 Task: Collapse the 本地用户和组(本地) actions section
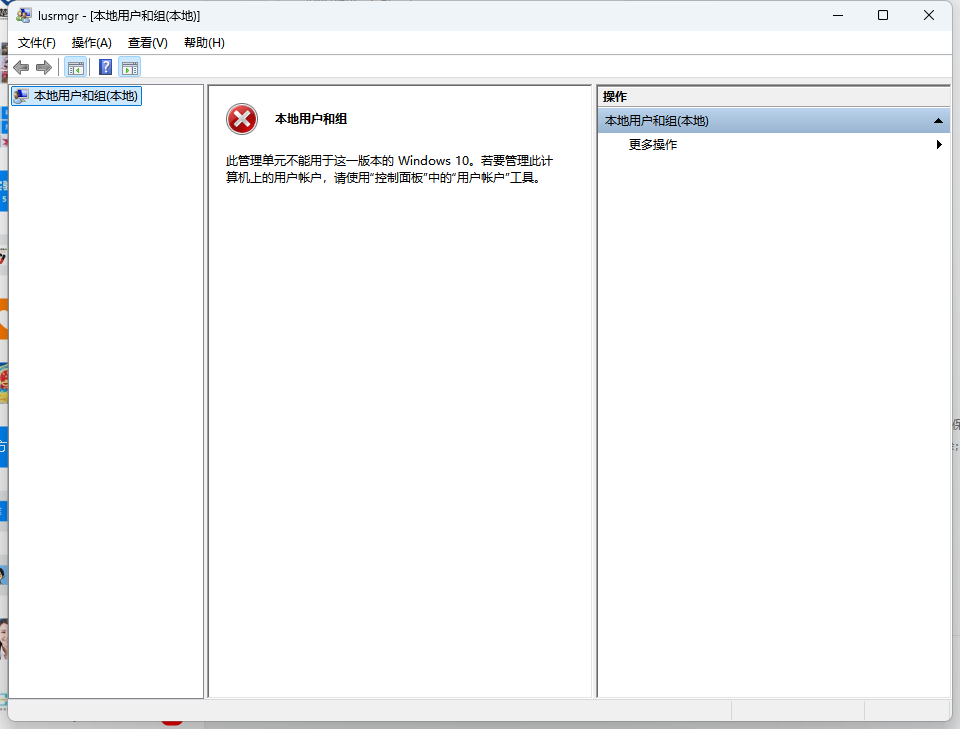937,121
